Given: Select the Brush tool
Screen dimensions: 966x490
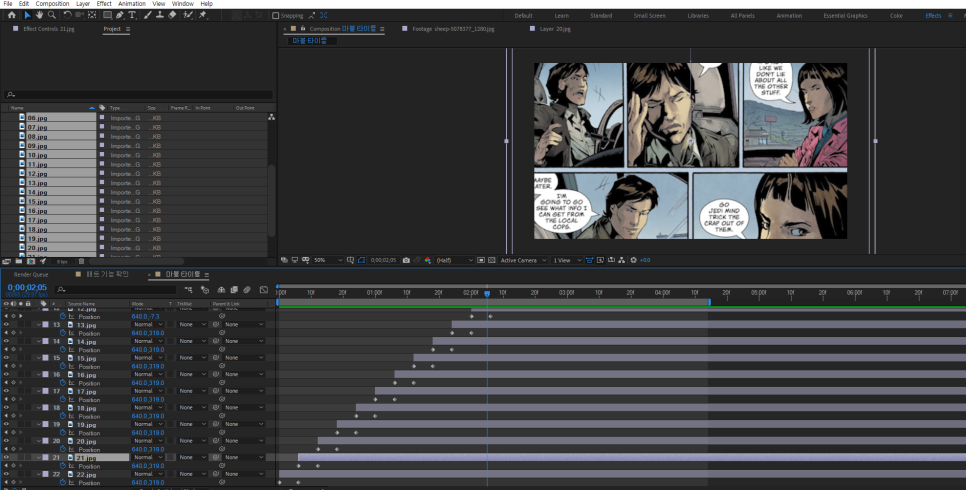Looking at the screenshot, I should (147, 15).
